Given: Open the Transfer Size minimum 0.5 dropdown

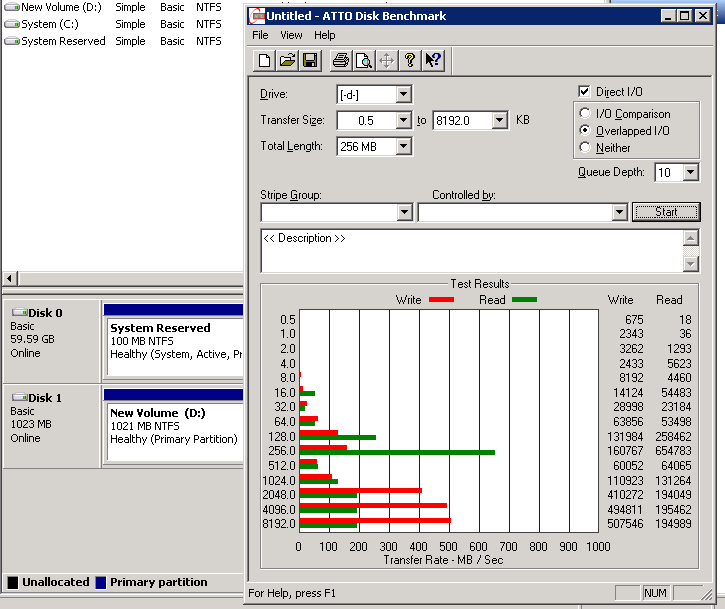Looking at the screenshot, I should click(x=403, y=120).
